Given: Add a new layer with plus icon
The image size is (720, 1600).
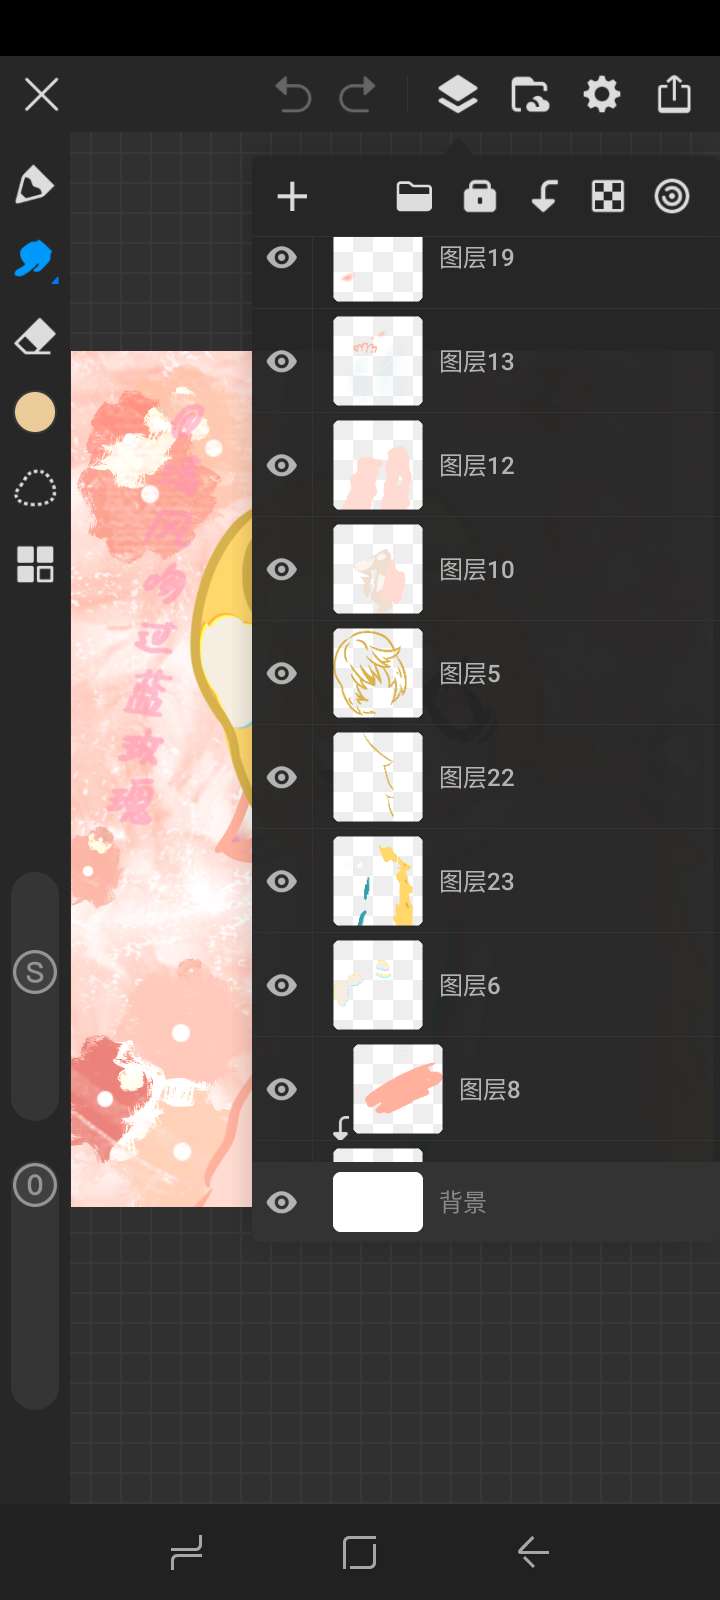Looking at the screenshot, I should click(x=292, y=197).
